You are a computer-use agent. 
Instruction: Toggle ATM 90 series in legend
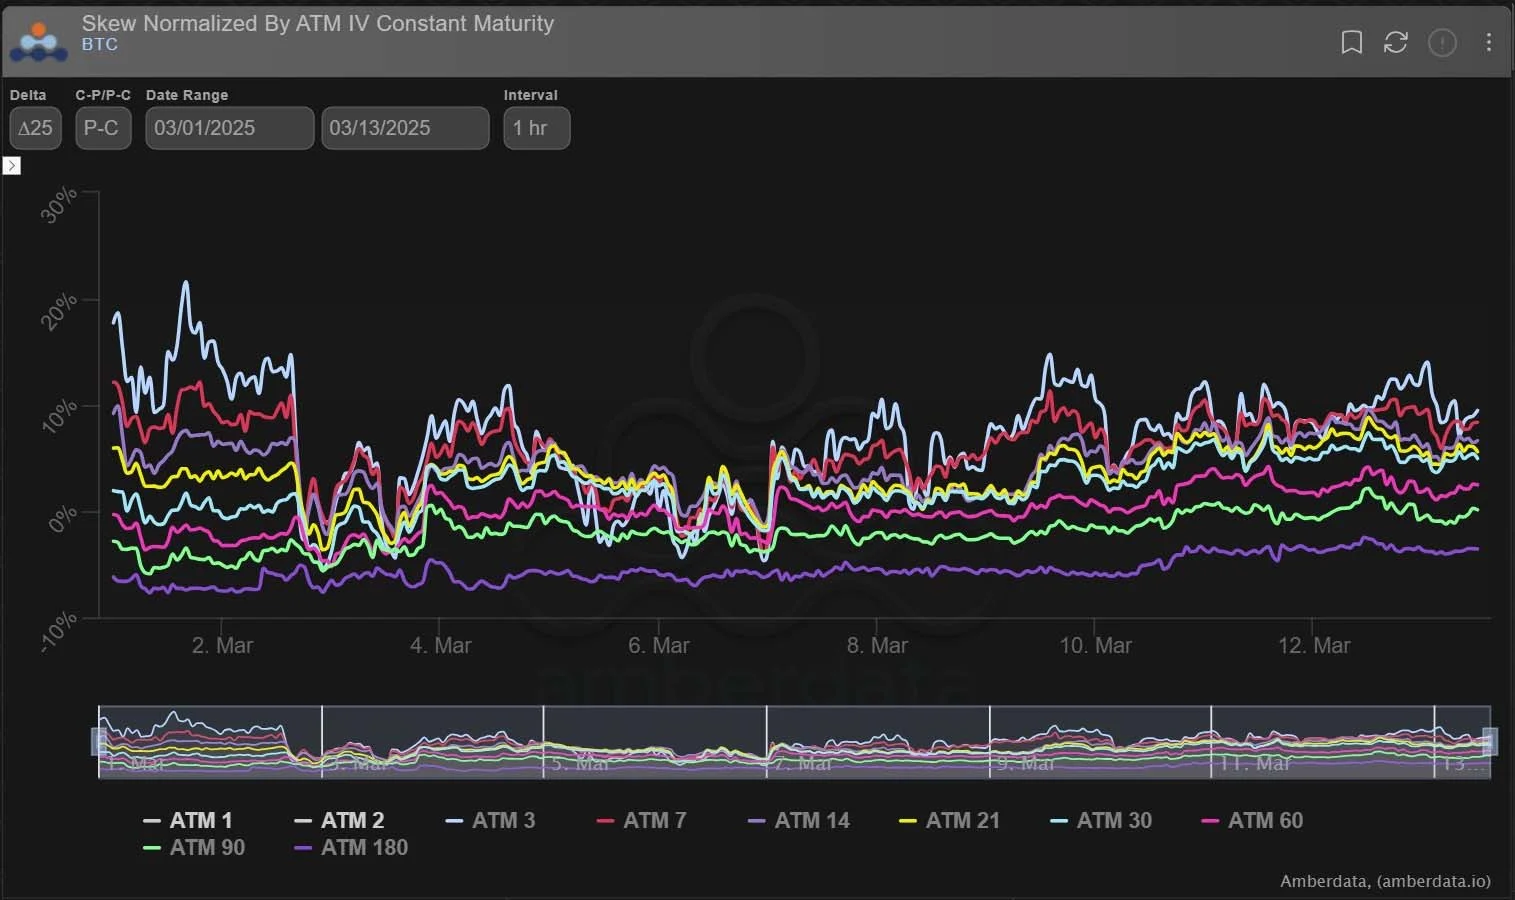click(x=194, y=848)
